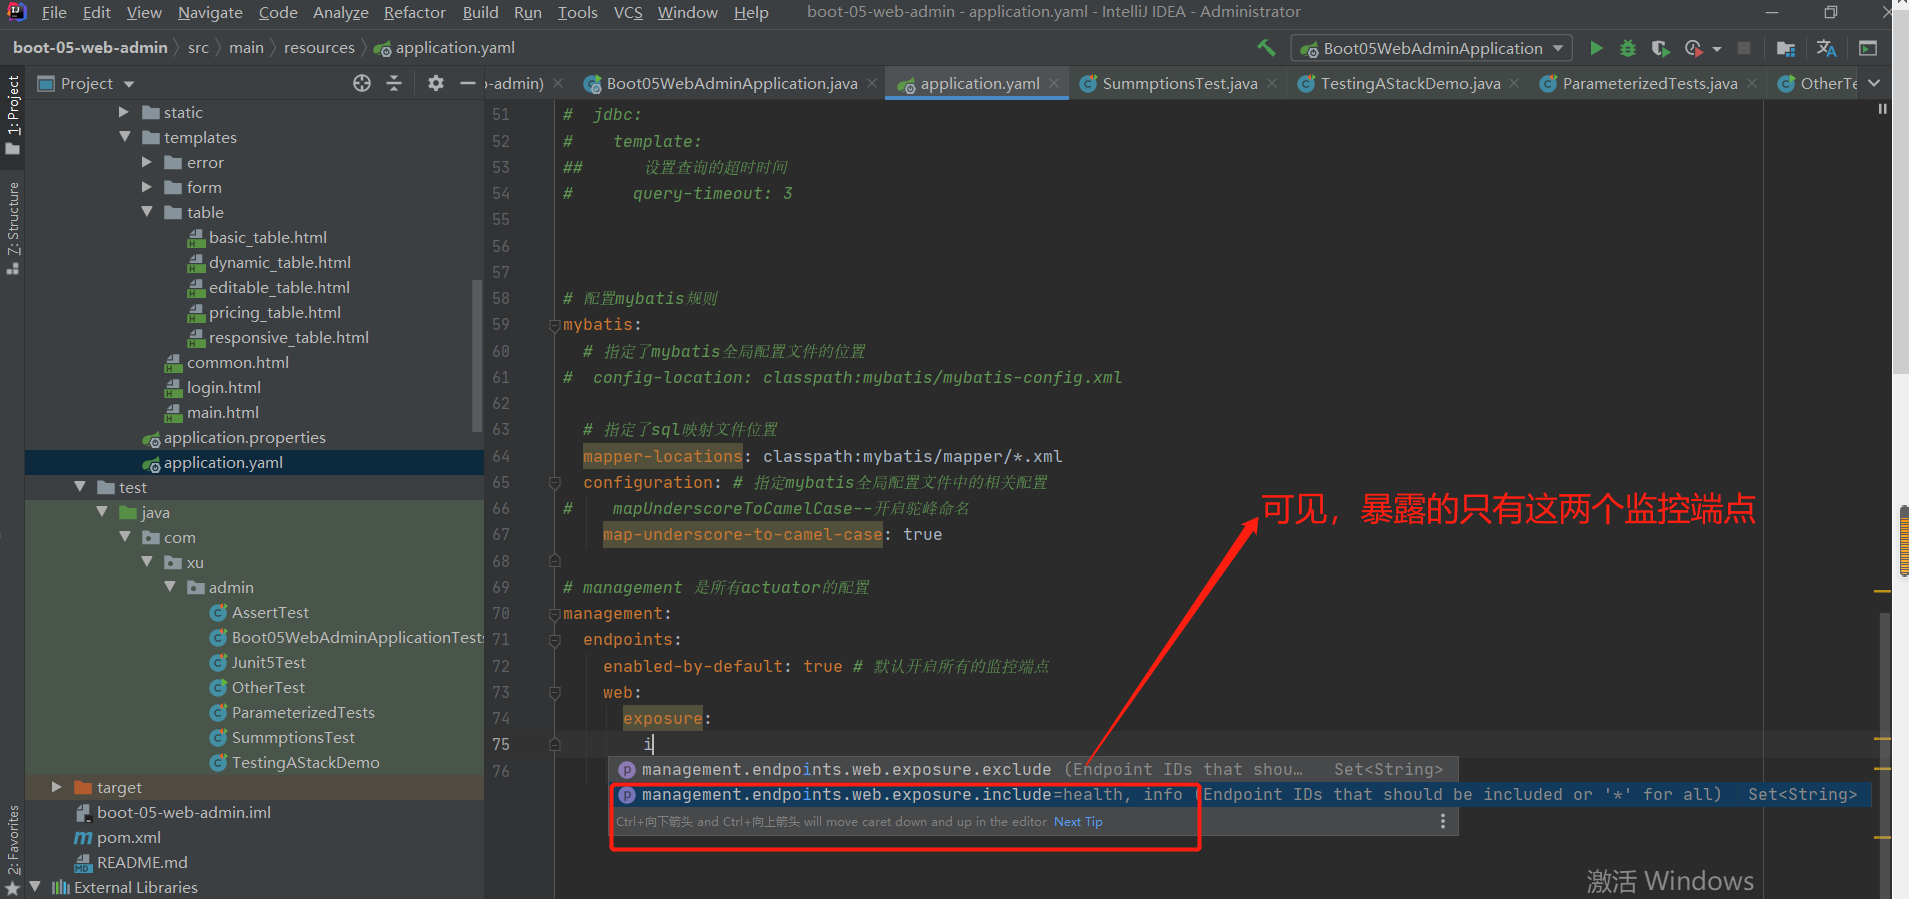
Task: Click the project tree vertical scrollbar
Action: tap(477, 355)
